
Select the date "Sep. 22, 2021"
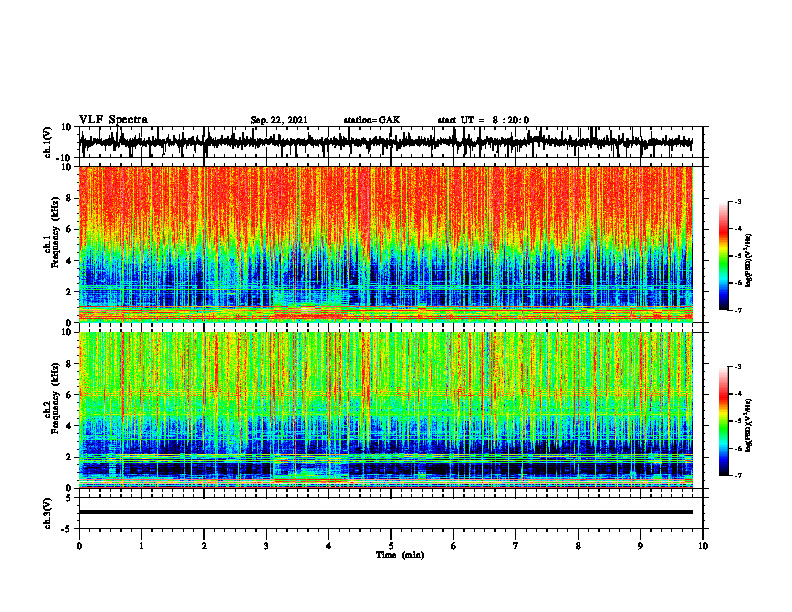279,120
